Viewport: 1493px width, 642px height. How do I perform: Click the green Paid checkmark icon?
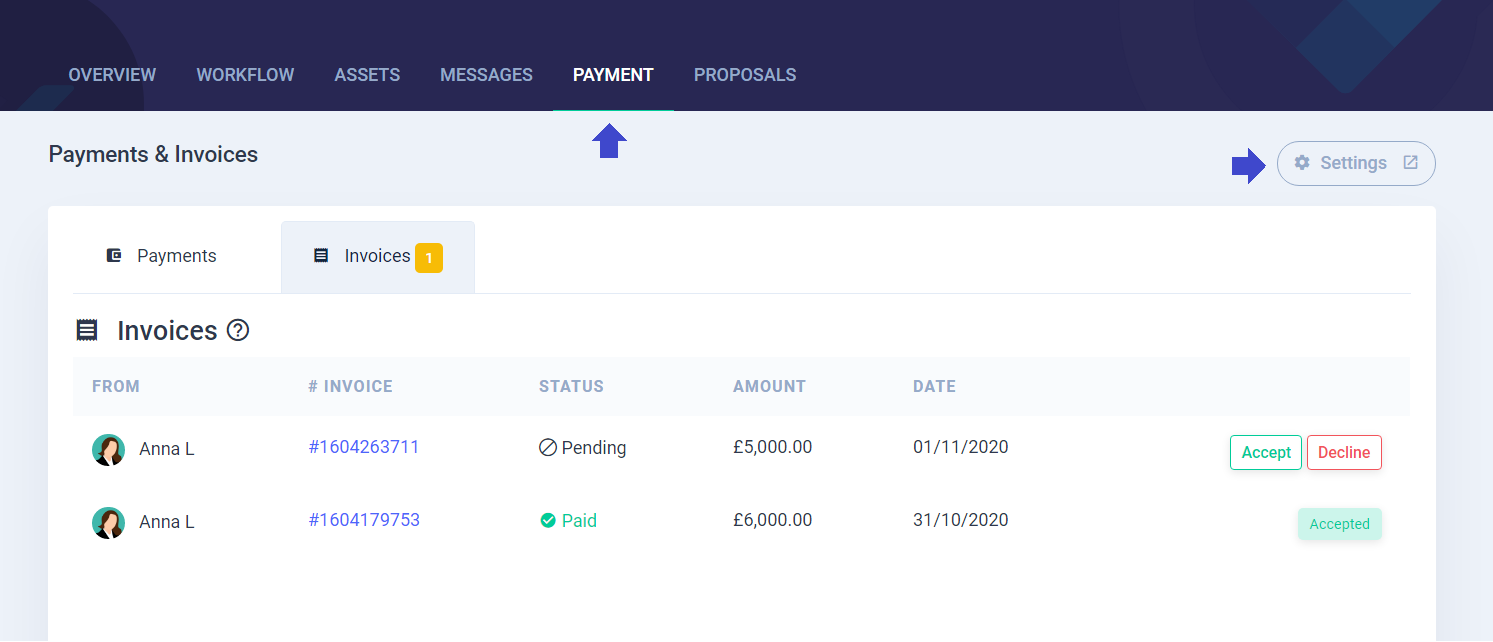(548, 520)
